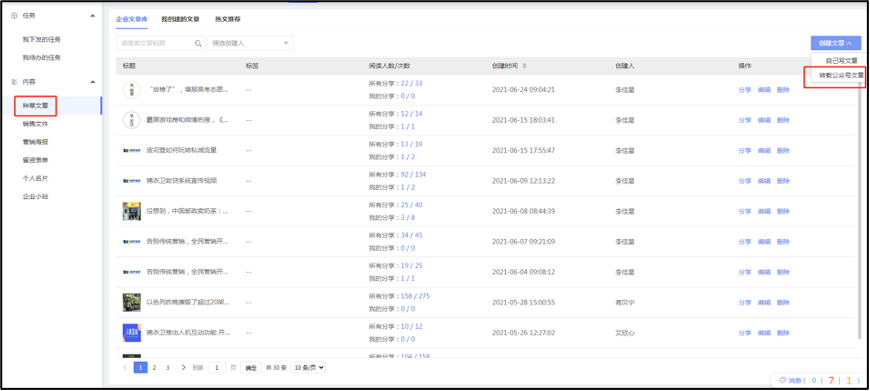Image resolution: width=870 pixels, height=391 pixels.
Task: Click the page jump number input field
Action: click(216, 367)
